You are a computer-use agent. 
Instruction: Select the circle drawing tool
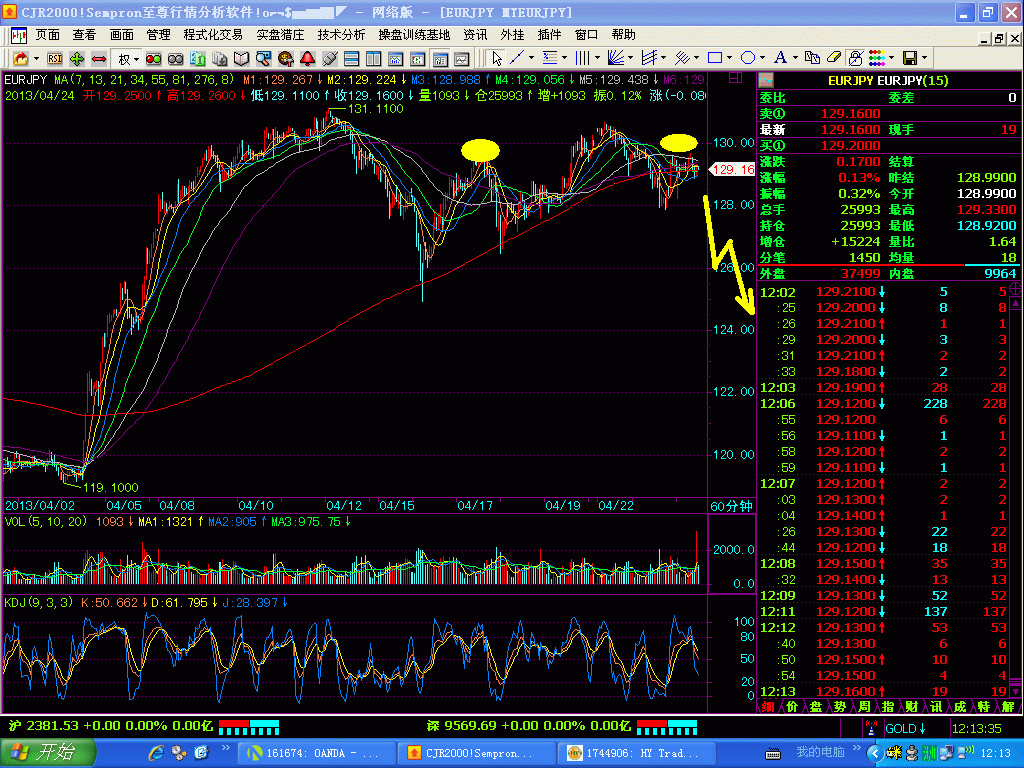[x=748, y=58]
